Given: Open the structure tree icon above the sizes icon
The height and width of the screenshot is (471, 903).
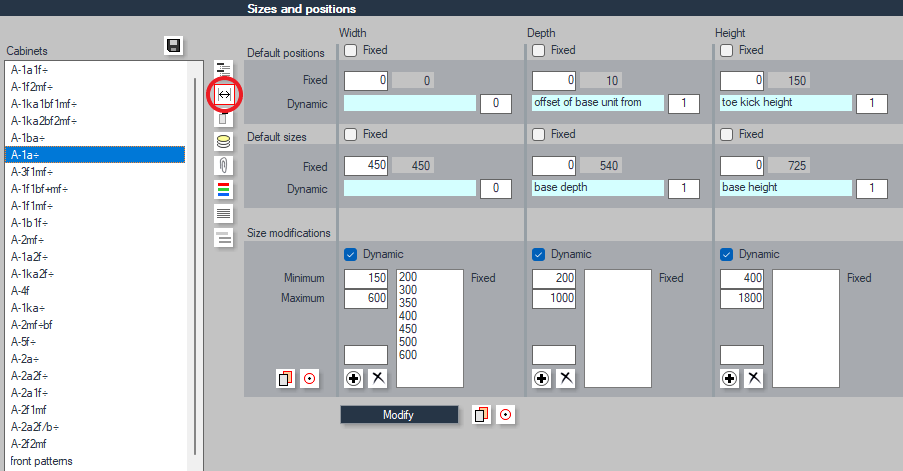Looking at the screenshot, I should coord(224,70).
